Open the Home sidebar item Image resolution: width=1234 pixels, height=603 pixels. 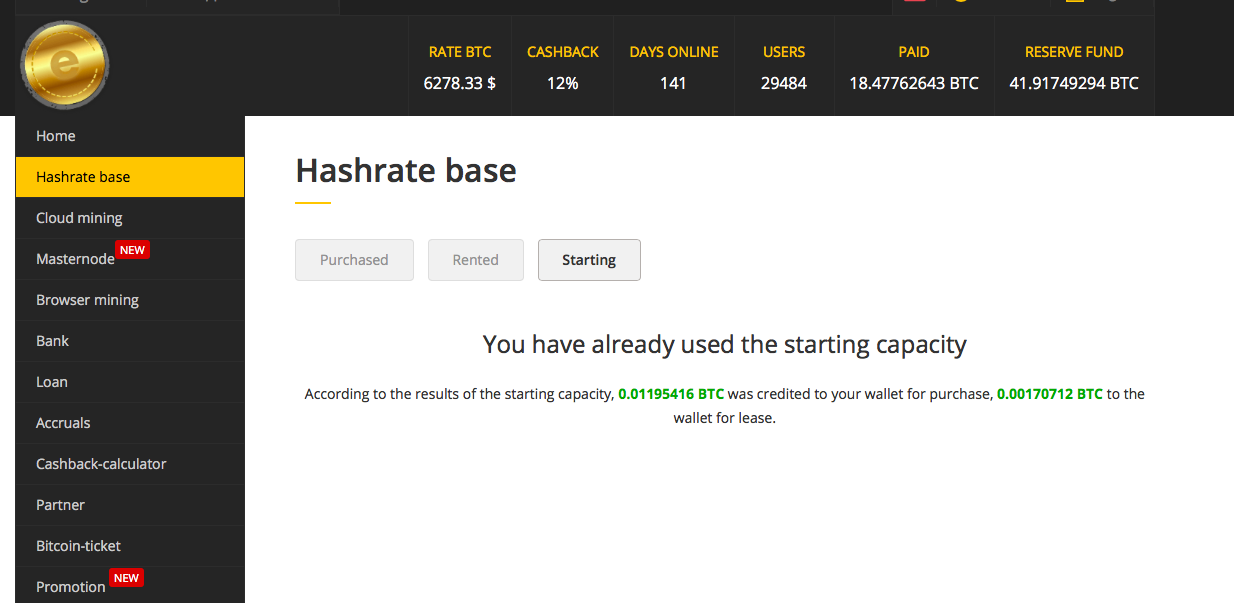130,136
